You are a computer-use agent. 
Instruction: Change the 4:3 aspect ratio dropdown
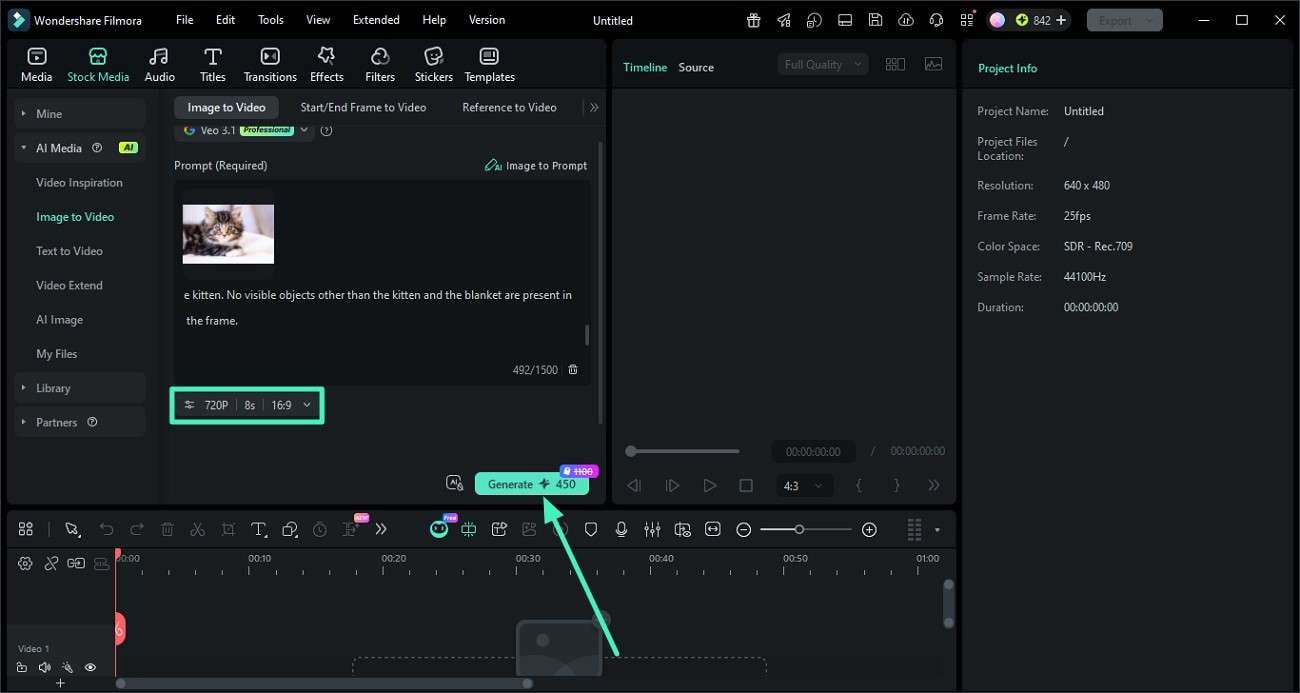[x=804, y=485]
